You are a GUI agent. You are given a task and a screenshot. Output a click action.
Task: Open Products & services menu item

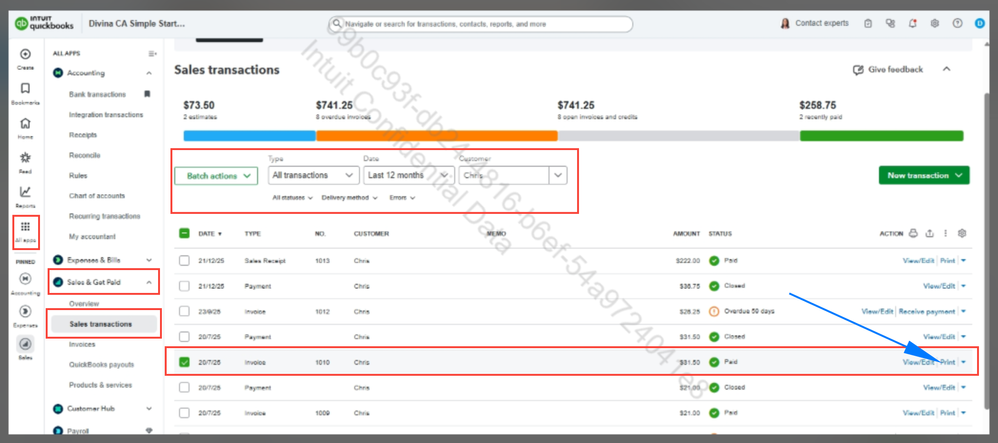101,385
